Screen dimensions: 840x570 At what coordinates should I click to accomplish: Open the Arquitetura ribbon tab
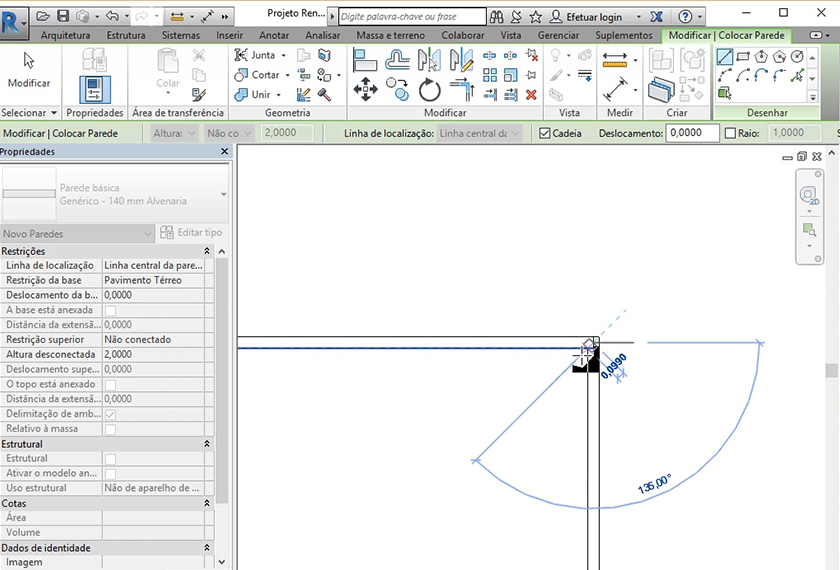point(65,35)
